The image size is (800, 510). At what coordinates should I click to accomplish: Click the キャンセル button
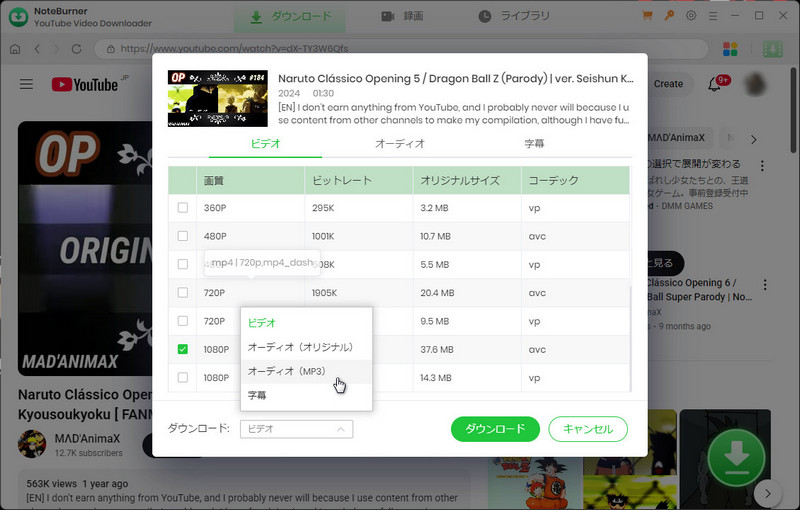[588, 429]
